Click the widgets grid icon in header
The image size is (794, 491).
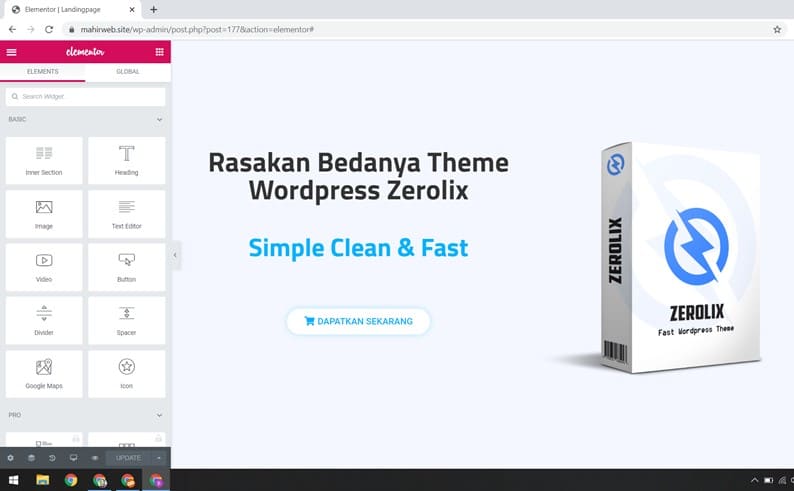point(159,52)
